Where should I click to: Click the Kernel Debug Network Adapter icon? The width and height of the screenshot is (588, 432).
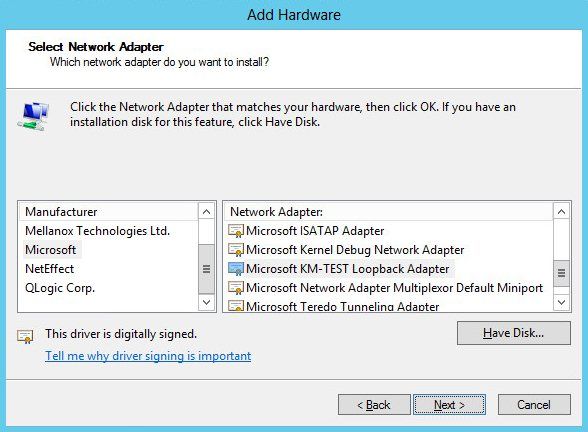click(x=236, y=250)
